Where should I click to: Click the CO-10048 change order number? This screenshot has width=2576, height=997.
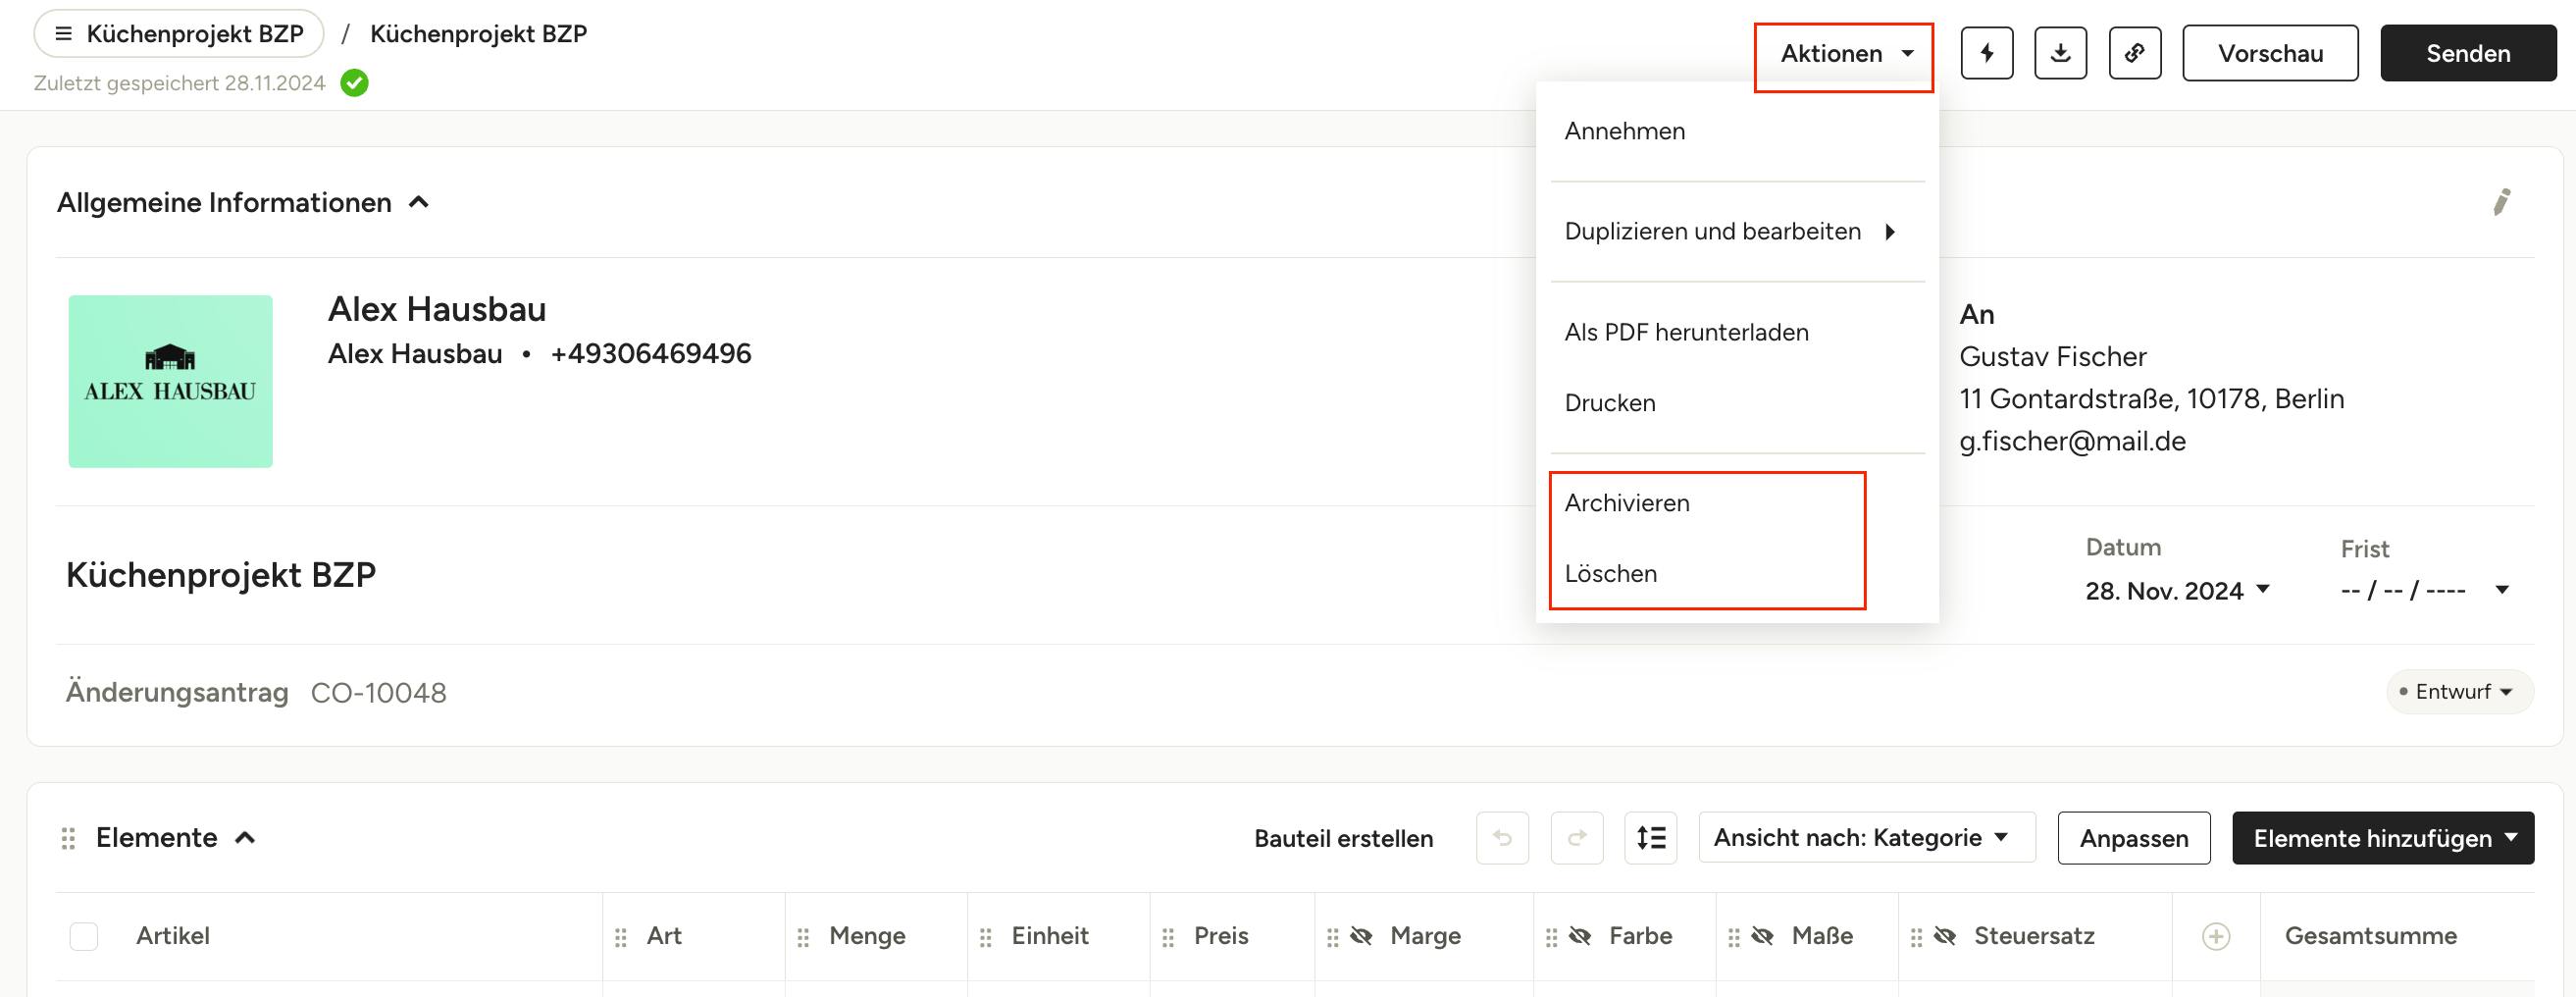(378, 693)
